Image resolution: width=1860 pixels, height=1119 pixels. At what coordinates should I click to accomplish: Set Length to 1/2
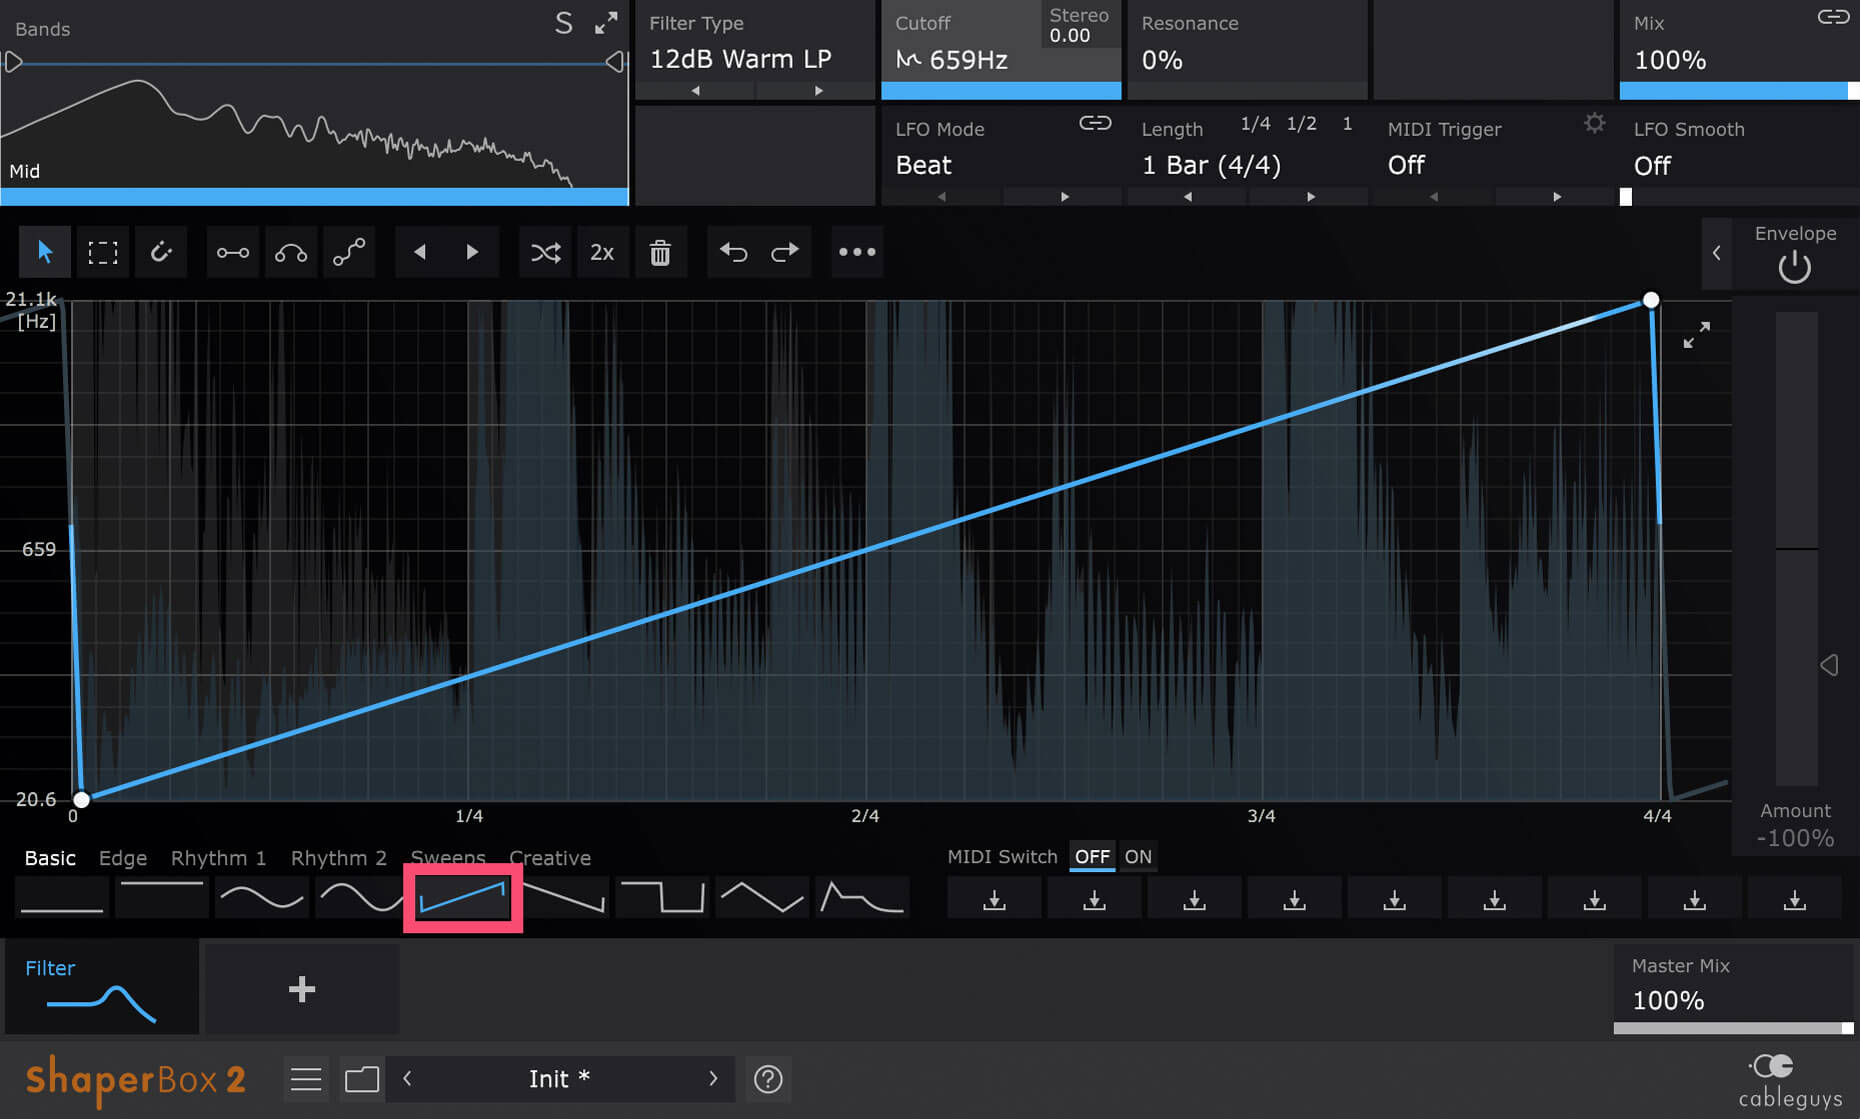point(1302,124)
